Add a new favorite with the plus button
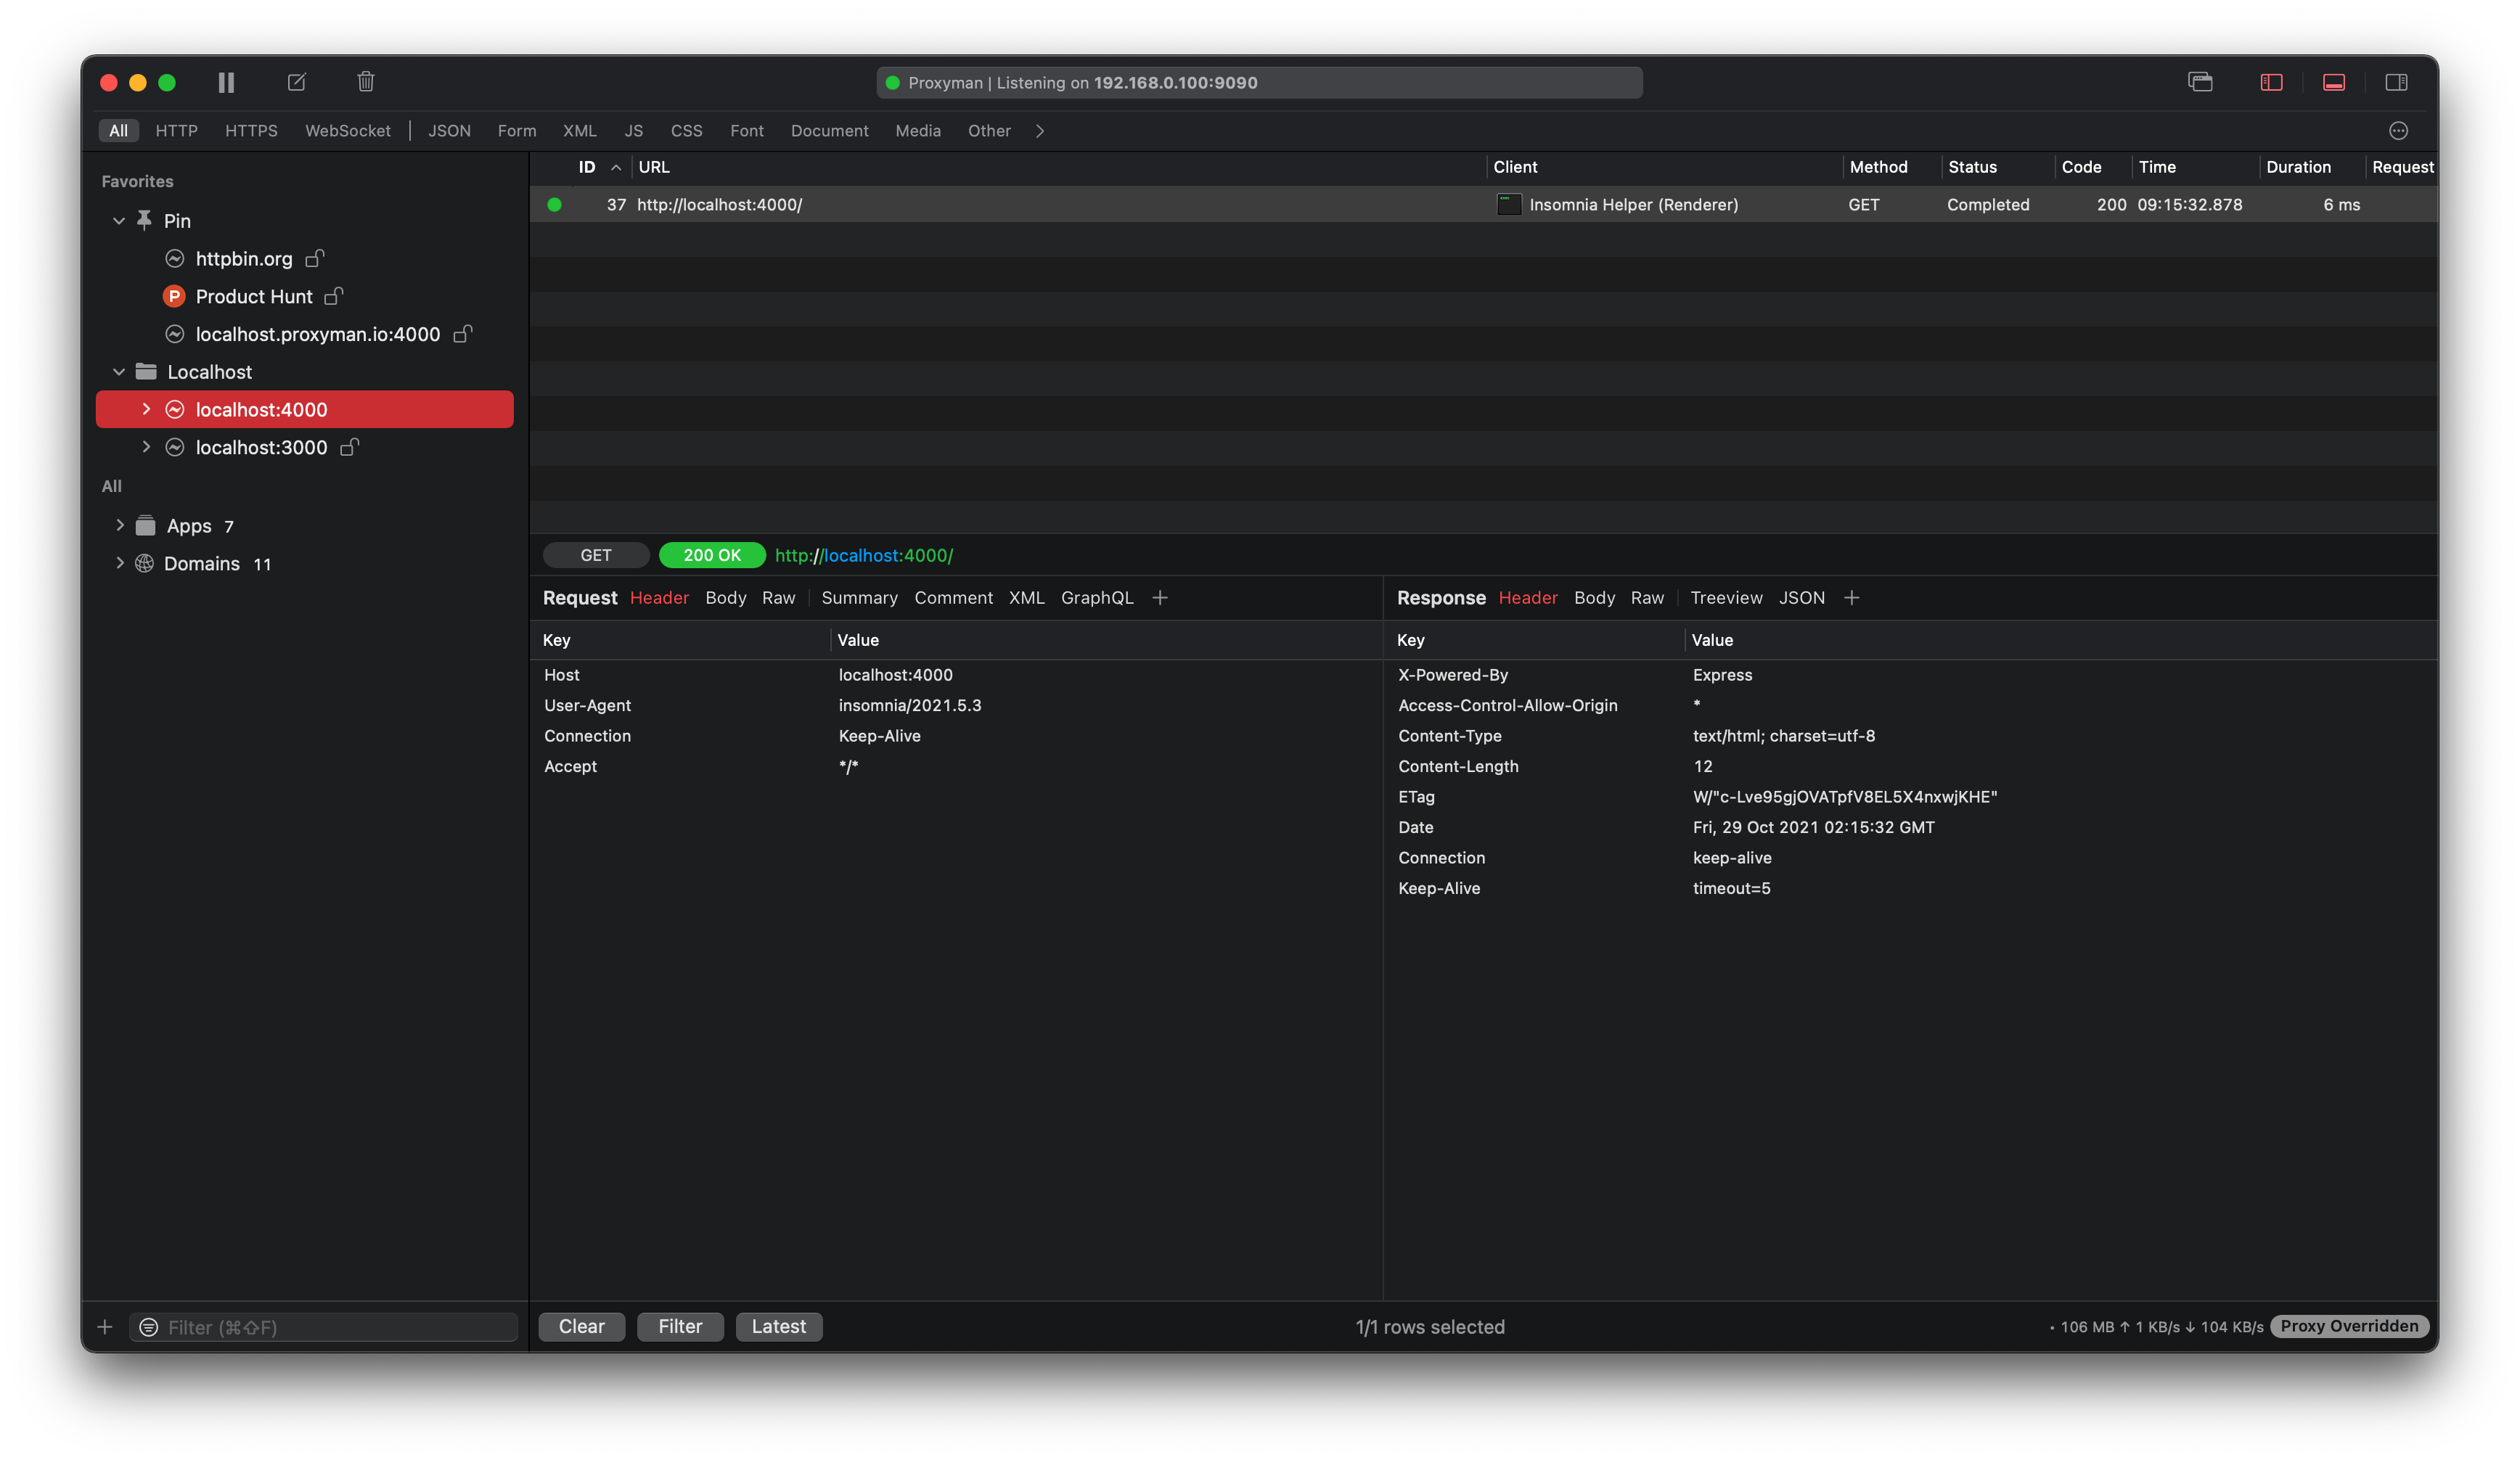This screenshot has height=1460, width=2520. [x=105, y=1327]
